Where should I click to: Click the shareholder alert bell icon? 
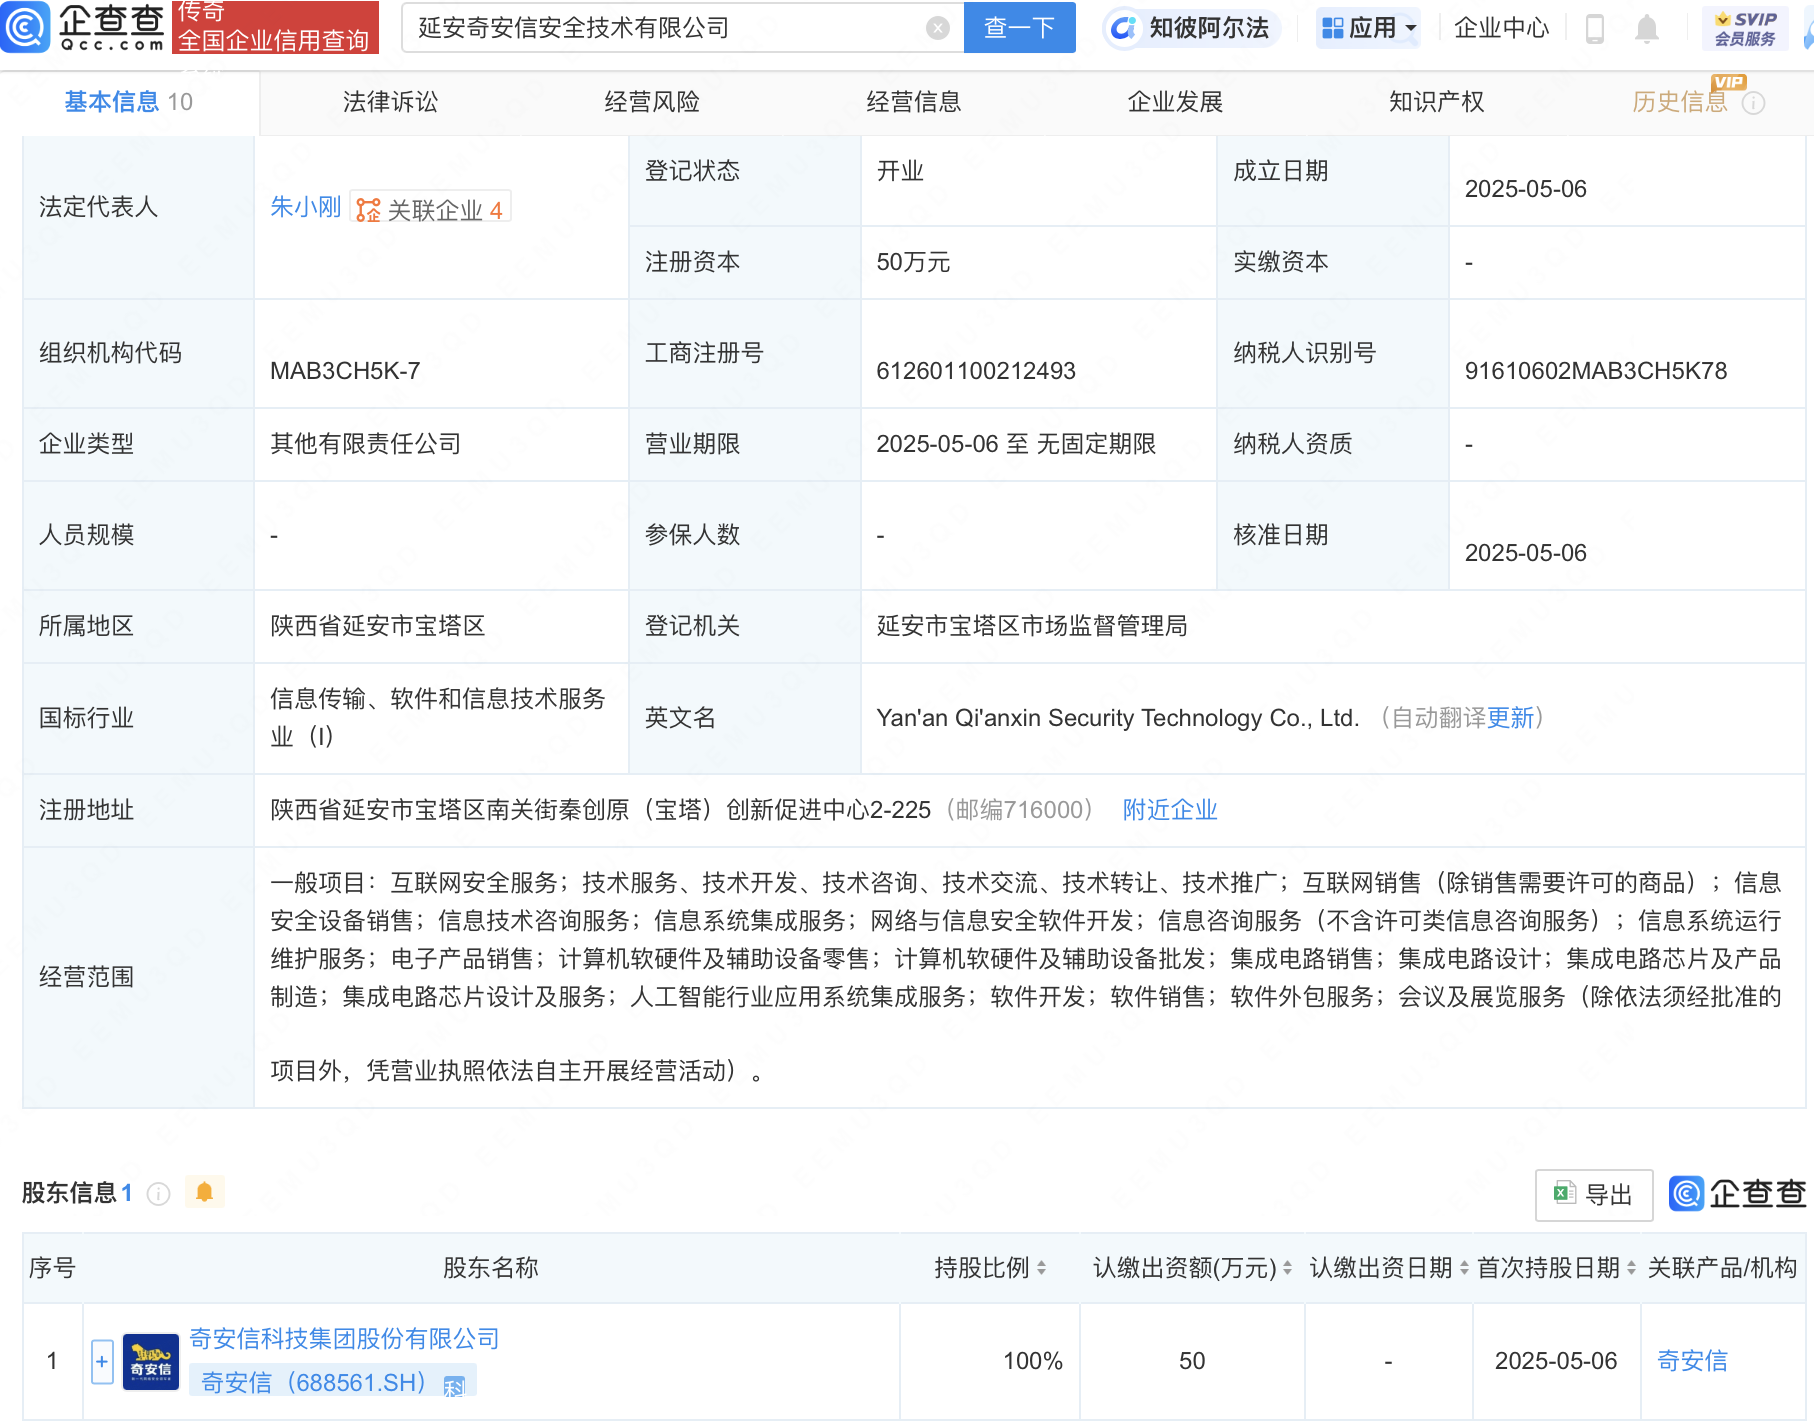tap(205, 1192)
